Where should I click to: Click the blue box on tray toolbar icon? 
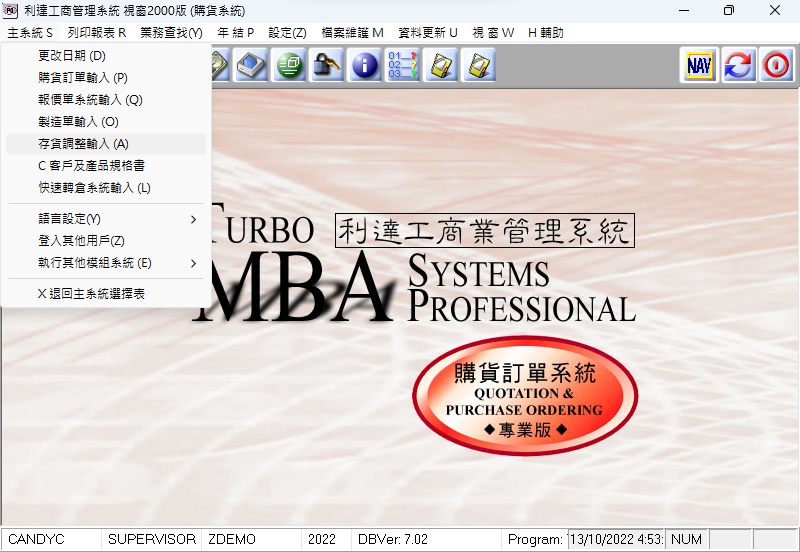pyautogui.click(x=250, y=65)
